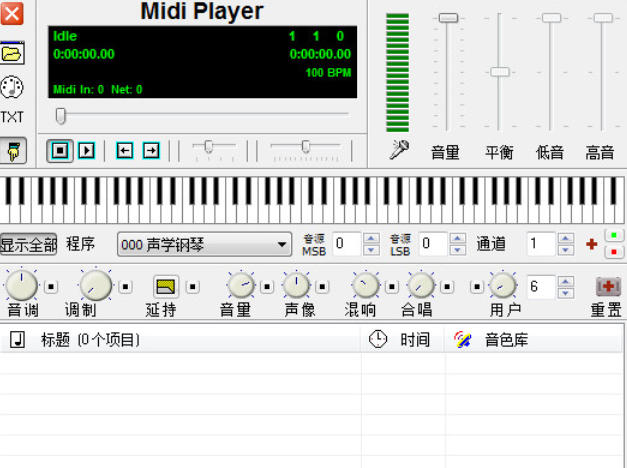Click the 音色库 column header
Screen dimensions: 627x468
click(505, 340)
